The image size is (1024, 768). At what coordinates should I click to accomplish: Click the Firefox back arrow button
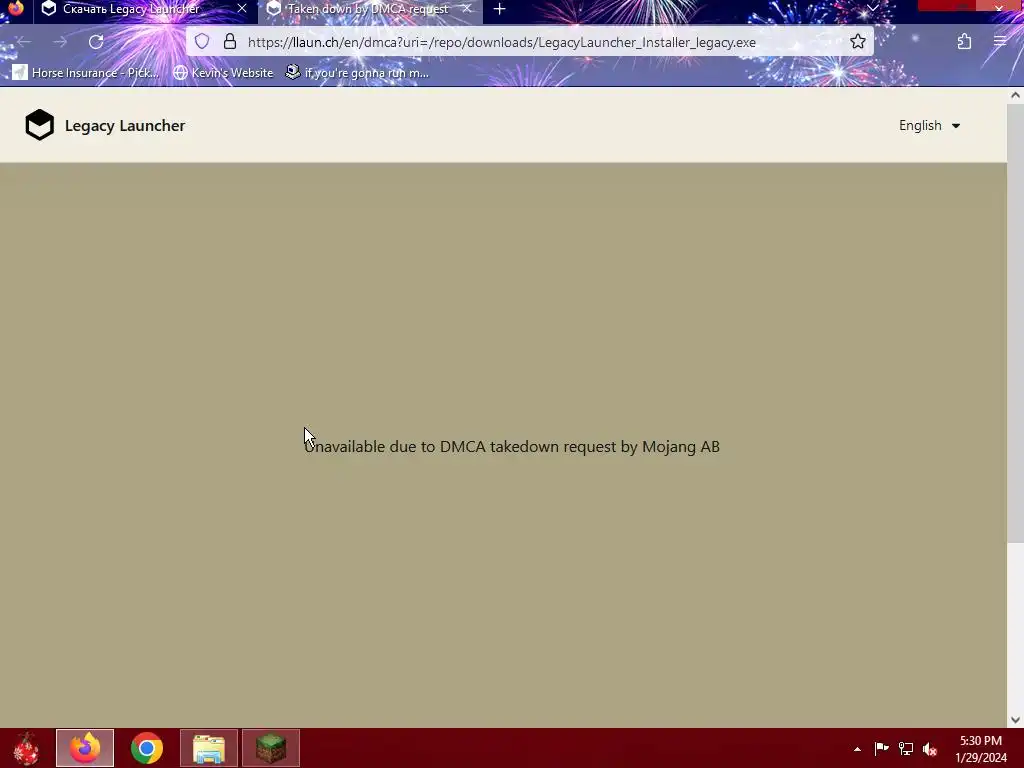24,42
